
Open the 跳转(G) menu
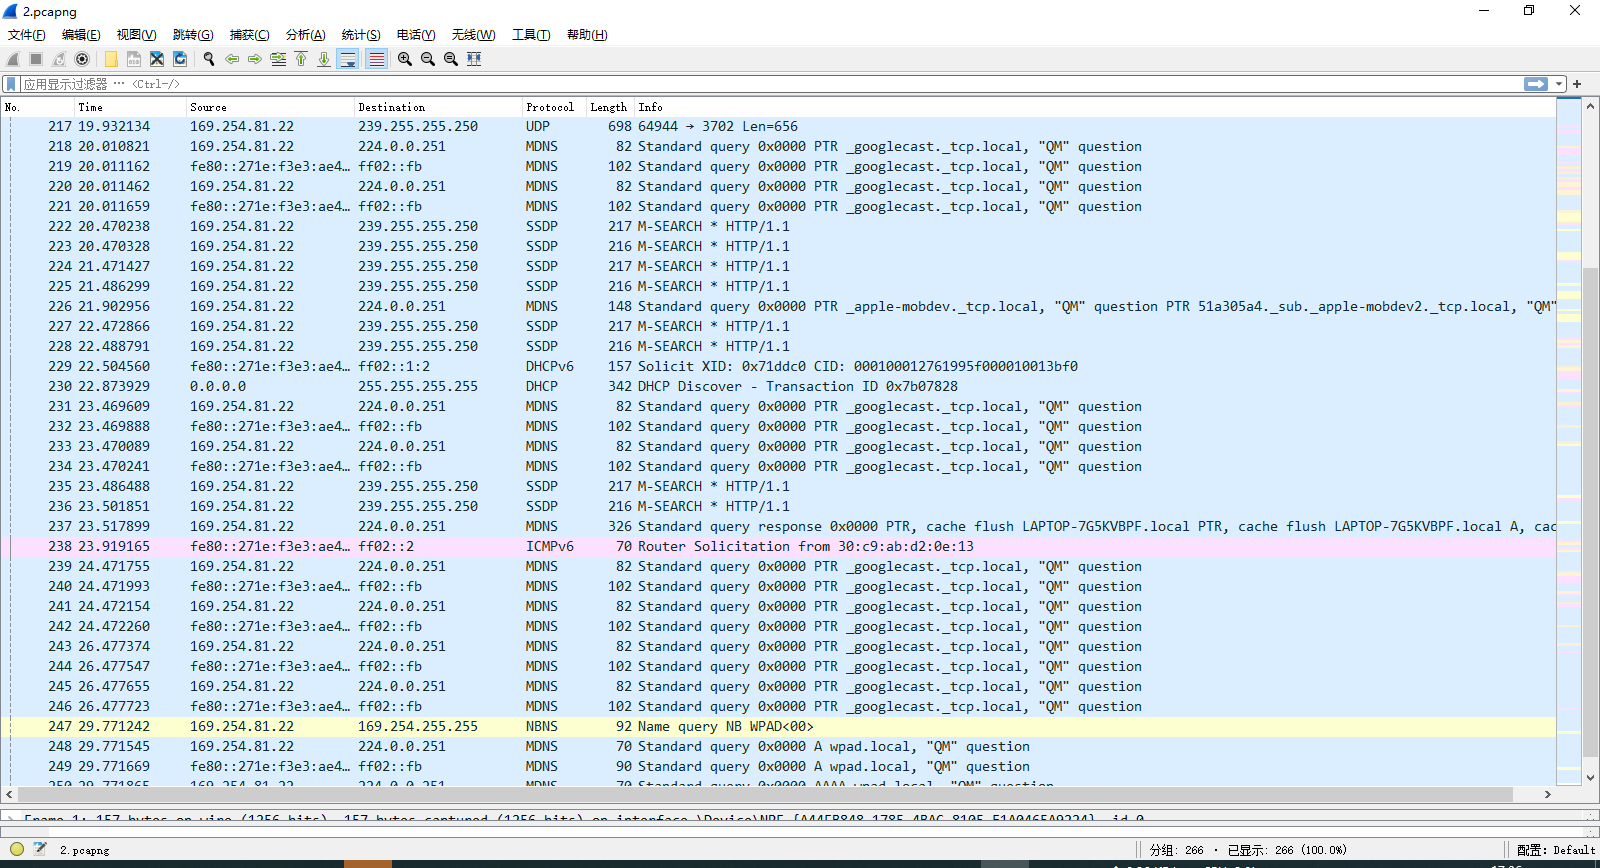point(193,35)
